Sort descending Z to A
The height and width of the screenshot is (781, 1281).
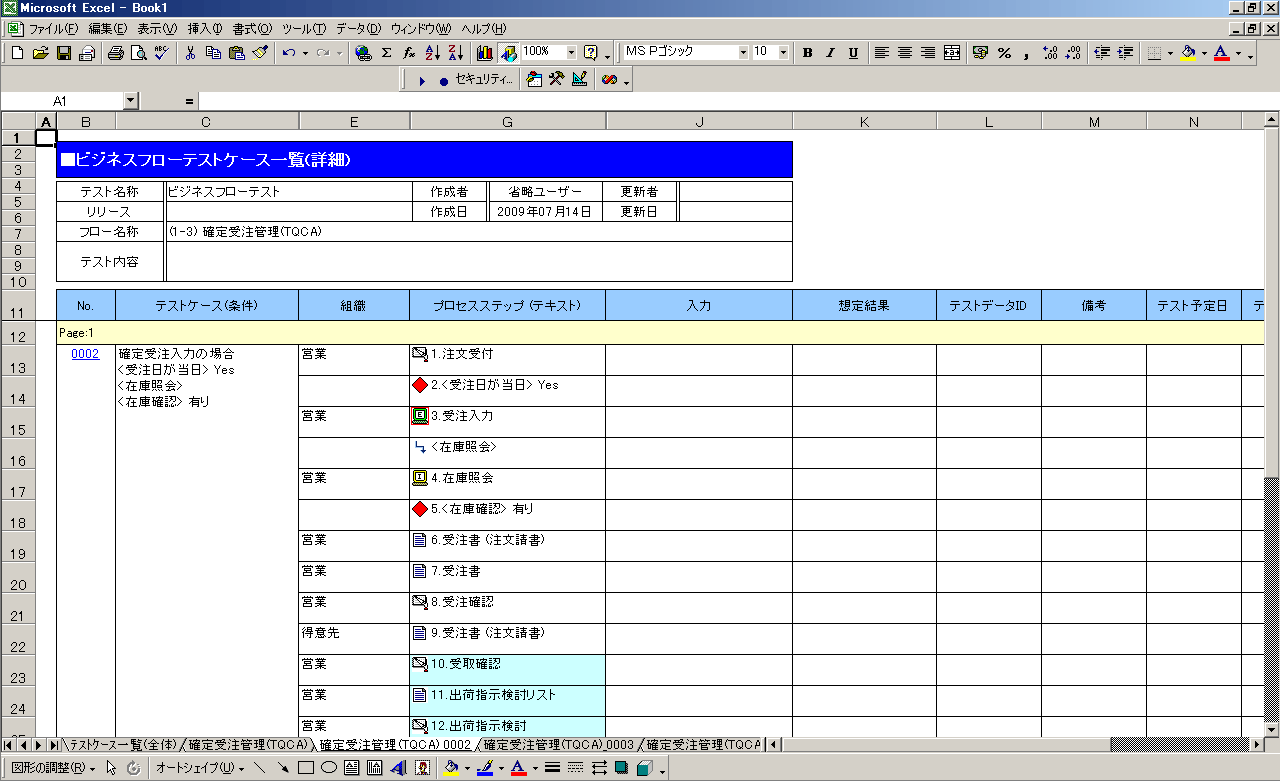455,52
